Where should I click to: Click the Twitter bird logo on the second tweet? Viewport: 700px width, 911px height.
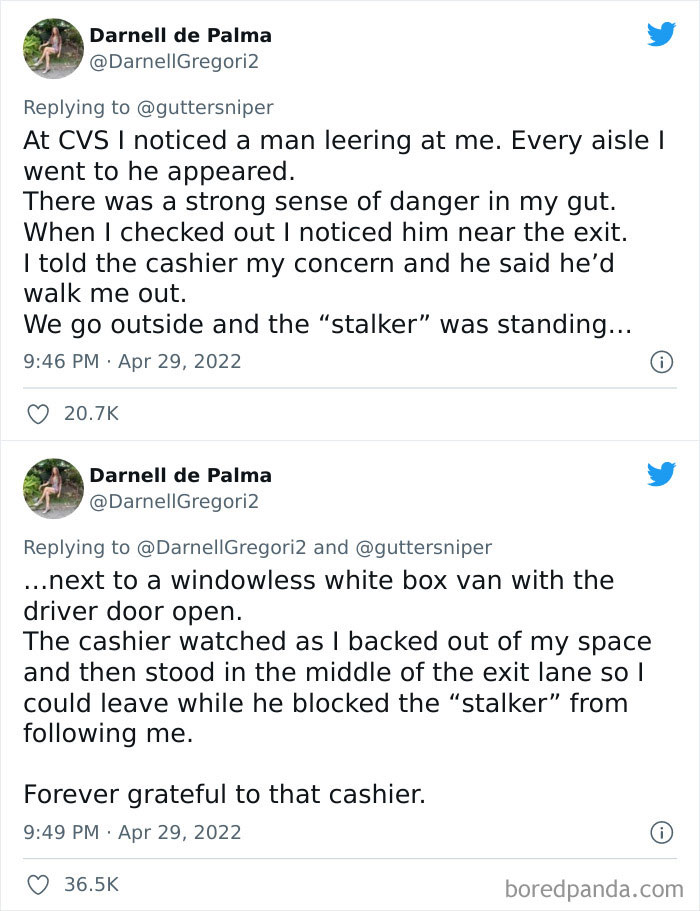coord(662,474)
